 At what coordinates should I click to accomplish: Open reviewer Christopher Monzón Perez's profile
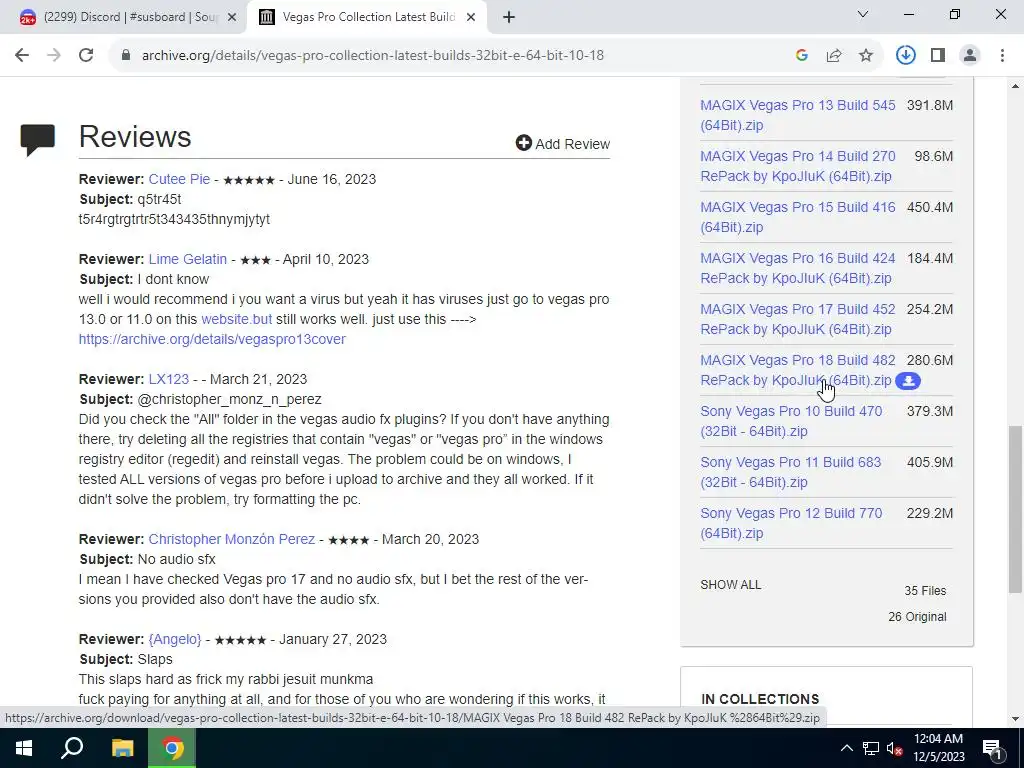pos(231,539)
